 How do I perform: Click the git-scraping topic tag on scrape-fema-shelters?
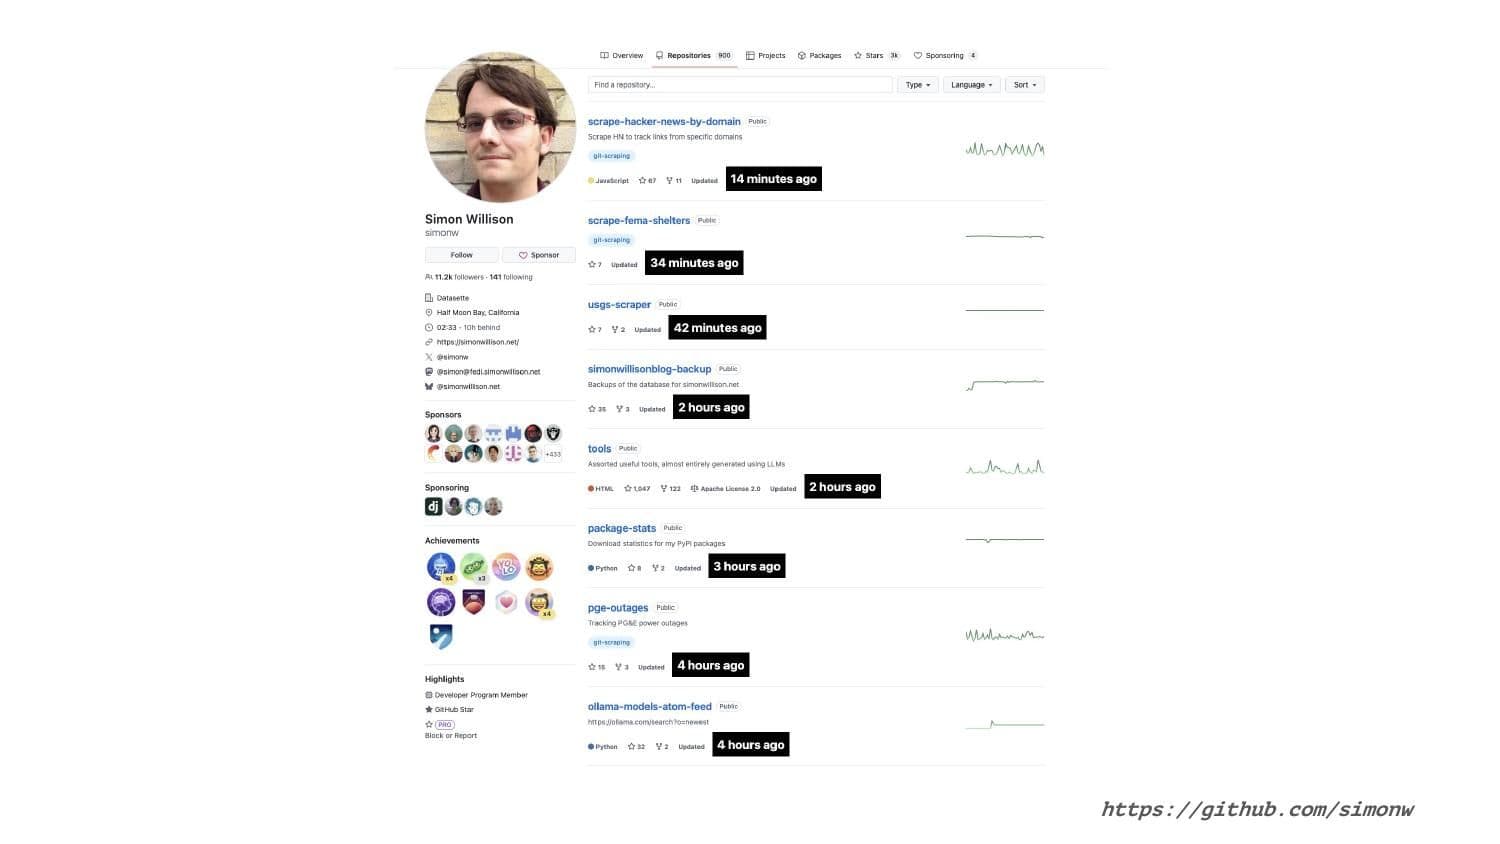pos(611,240)
